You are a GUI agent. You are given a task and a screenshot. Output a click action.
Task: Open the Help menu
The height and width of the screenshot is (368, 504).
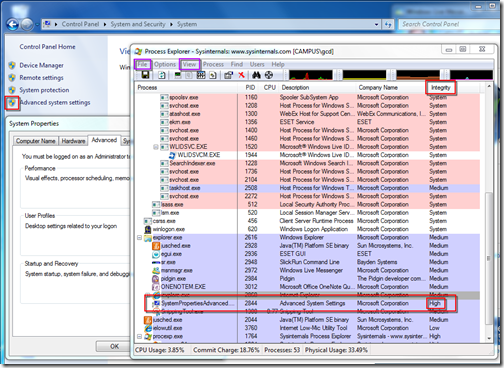(x=278, y=64)
